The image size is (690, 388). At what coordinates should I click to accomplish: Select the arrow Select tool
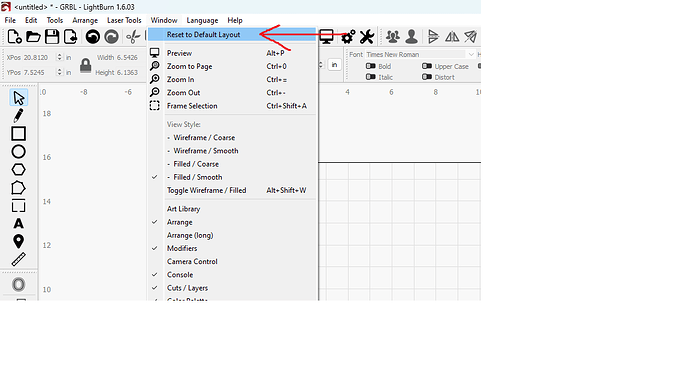tap(18, 98)
